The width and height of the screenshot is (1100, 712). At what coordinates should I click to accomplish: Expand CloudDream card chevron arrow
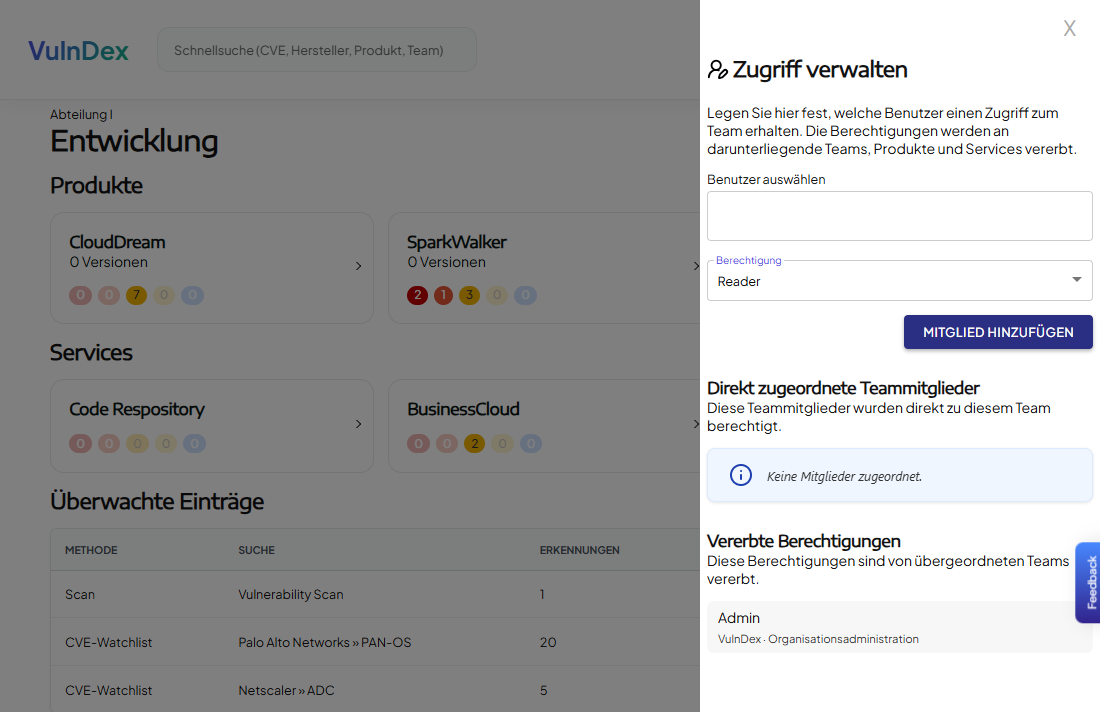(358, 266)
